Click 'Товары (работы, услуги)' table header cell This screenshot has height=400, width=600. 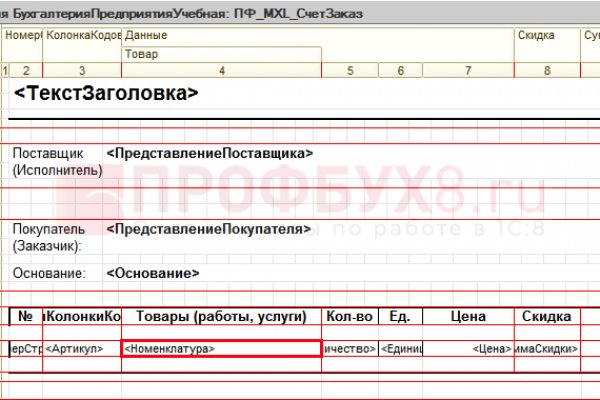click(220, 317)
